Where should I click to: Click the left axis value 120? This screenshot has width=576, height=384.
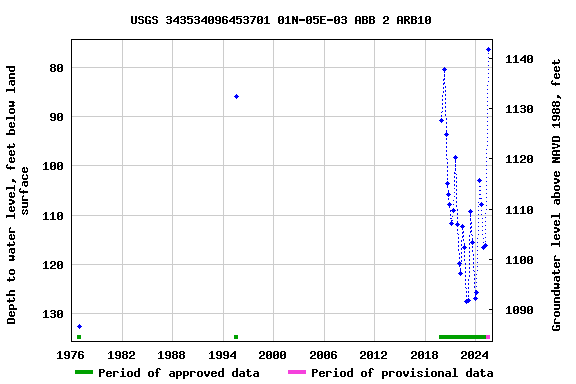[x=53, y=265]
